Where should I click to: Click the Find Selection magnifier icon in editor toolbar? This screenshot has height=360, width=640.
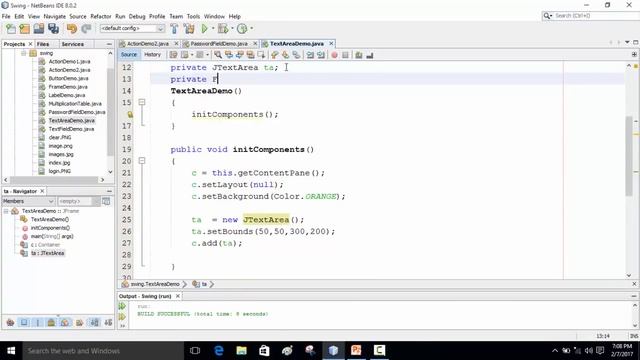[218, 55]
